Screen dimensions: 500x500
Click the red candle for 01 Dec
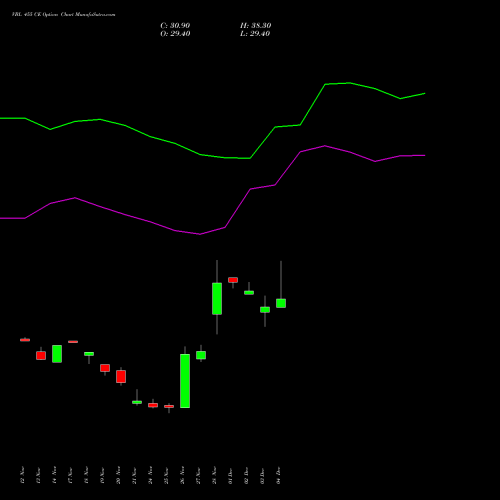(x=233, y=280)
